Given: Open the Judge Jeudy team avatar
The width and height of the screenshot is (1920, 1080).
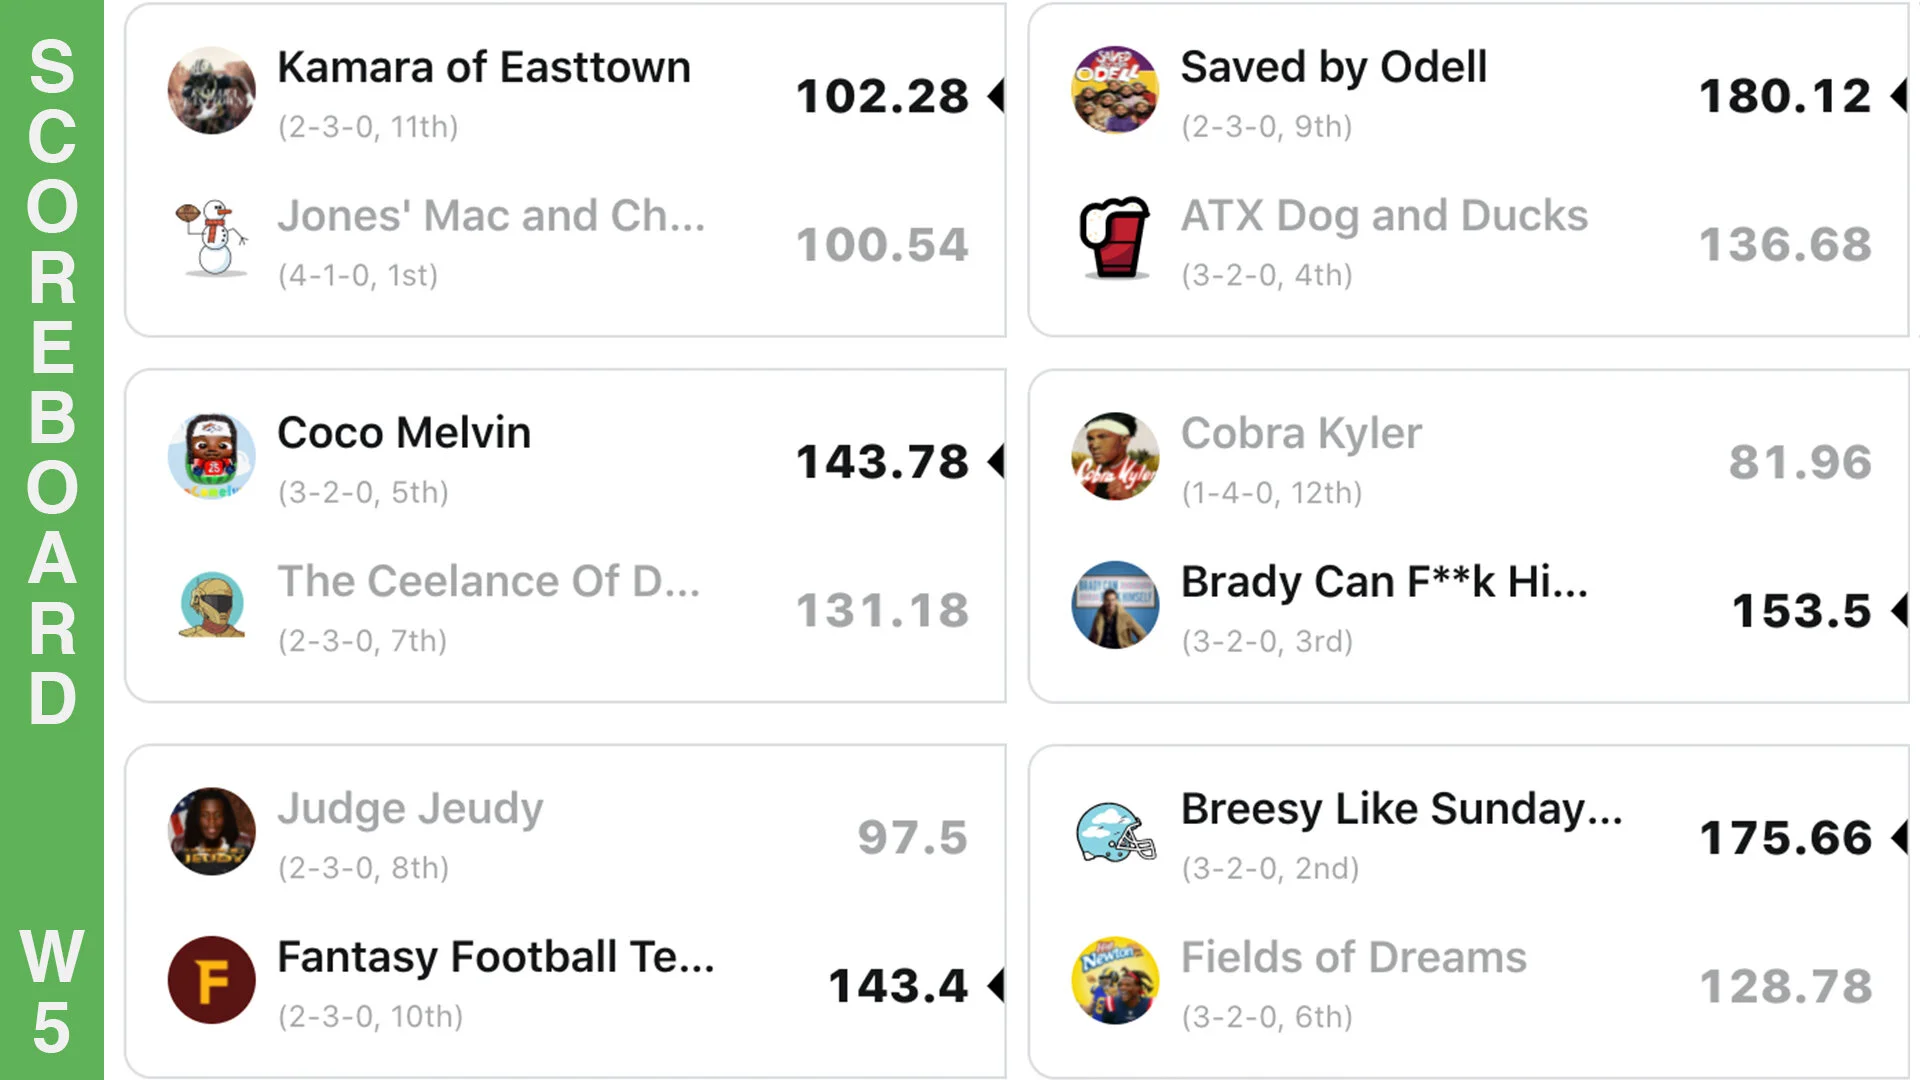Looking at the screenshot, I should 211,832.
